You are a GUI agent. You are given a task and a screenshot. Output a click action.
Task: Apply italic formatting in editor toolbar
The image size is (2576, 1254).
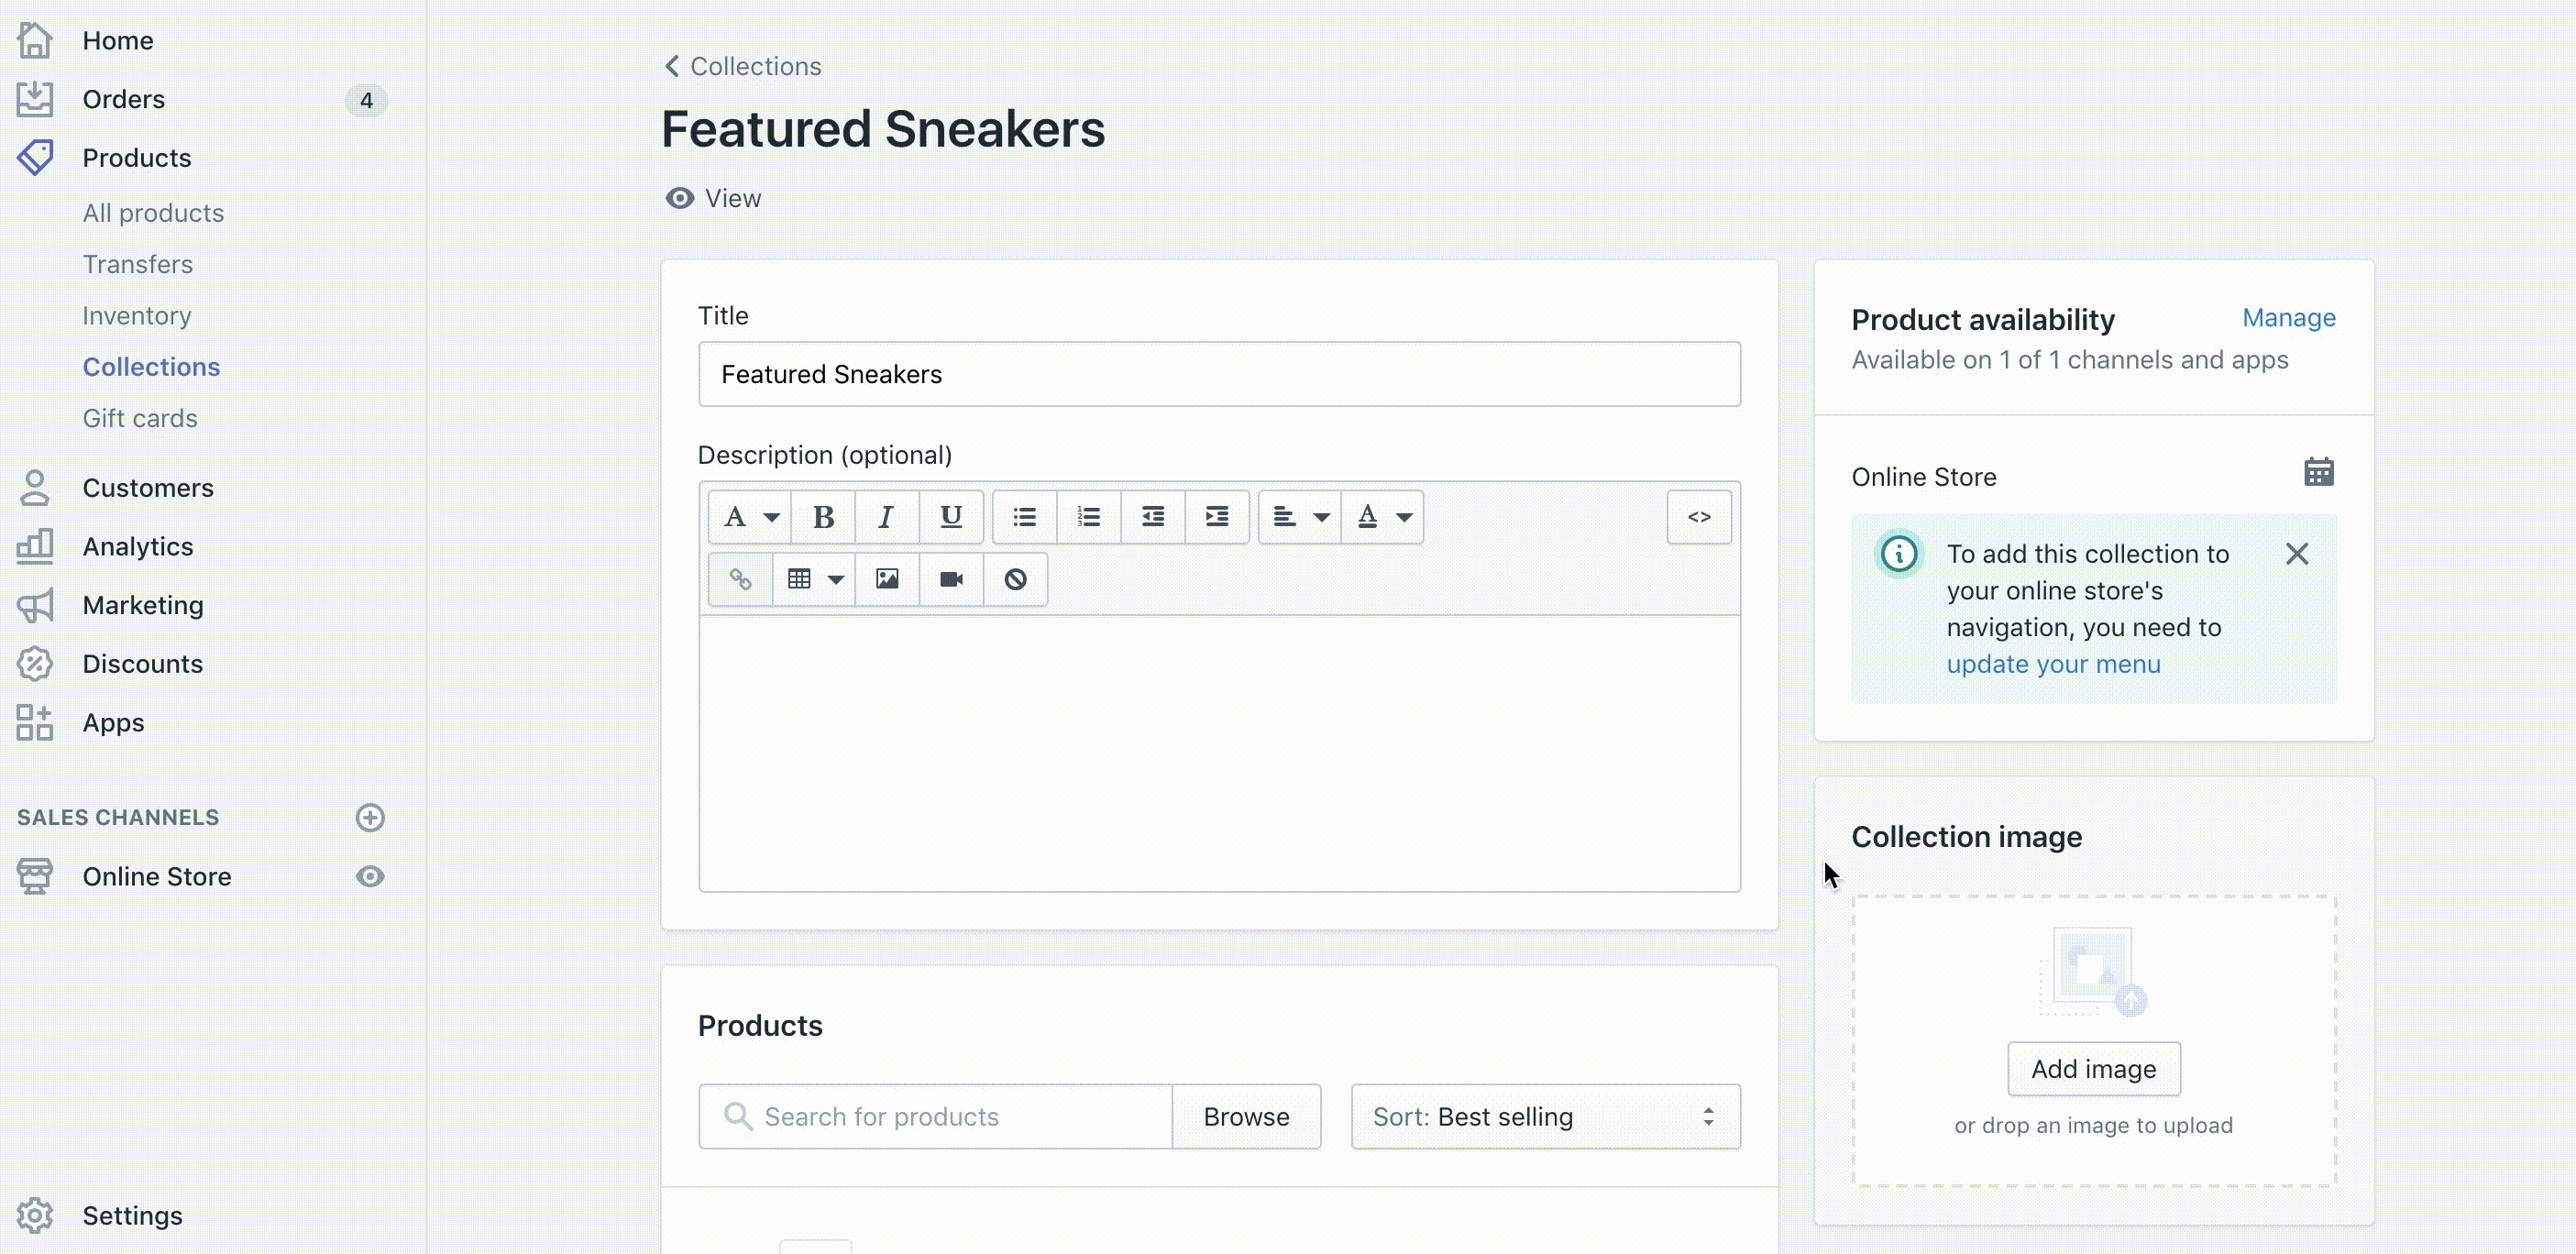pyautogui.click(x=886, y=517)
